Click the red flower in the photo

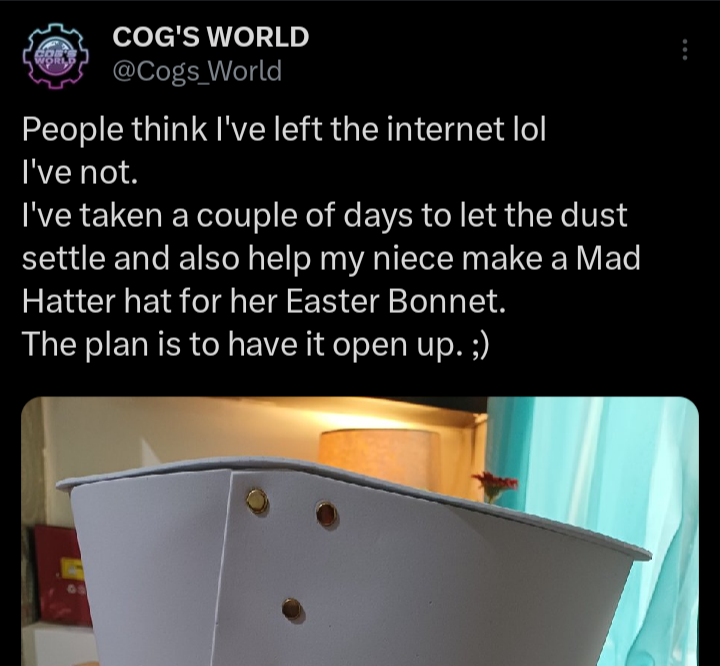[497, 485]
